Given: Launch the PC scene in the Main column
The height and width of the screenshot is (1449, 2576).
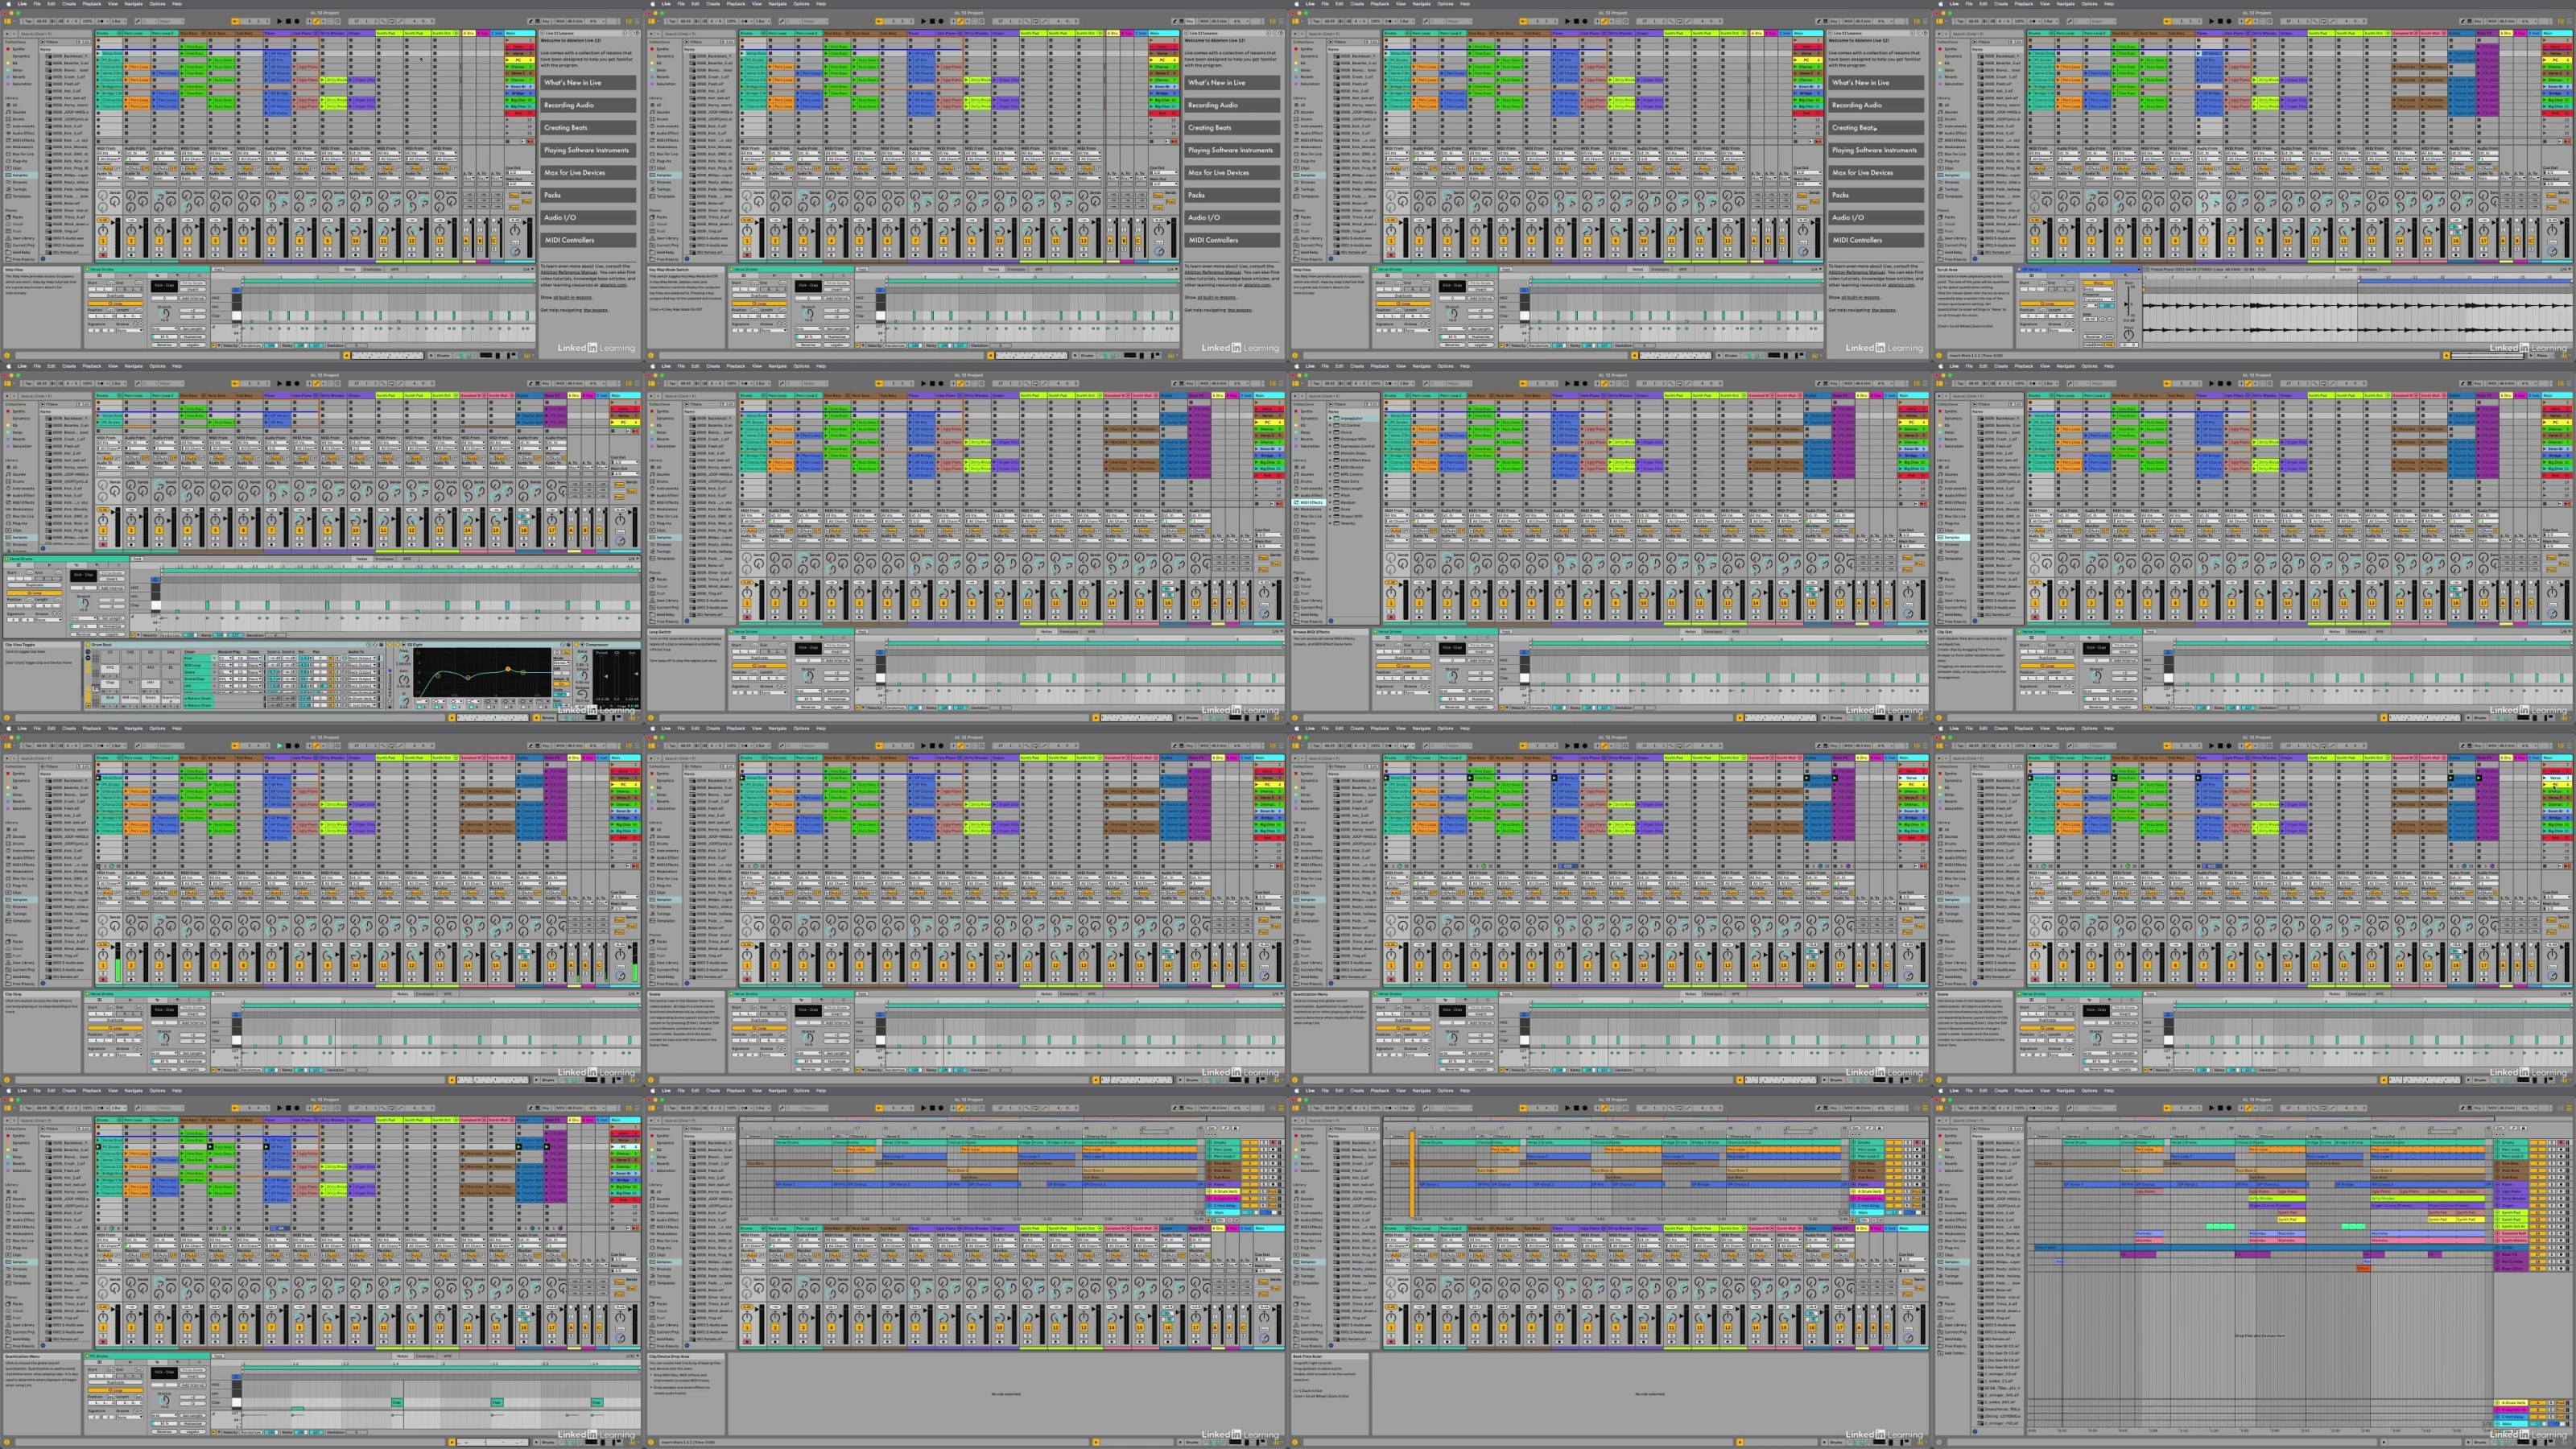Looking at the screenshot, I should (x=508, y=60).
